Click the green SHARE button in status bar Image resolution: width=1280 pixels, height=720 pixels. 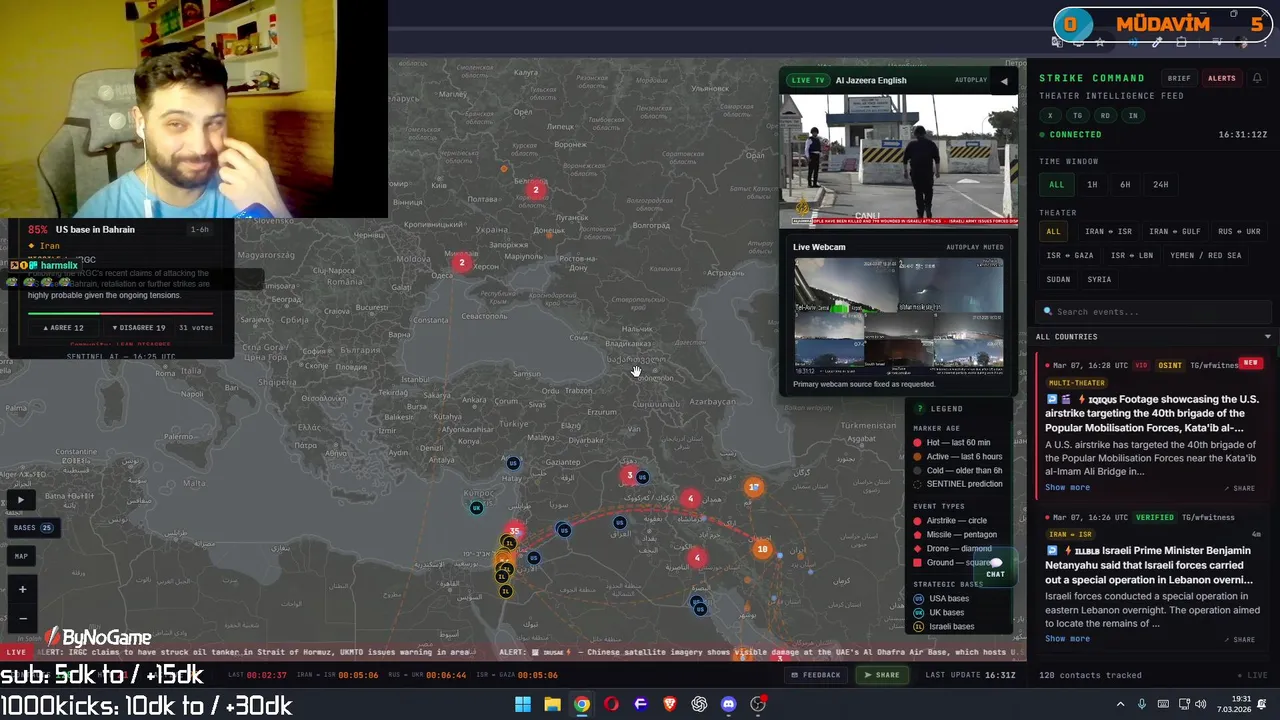[x=882, y=675]
